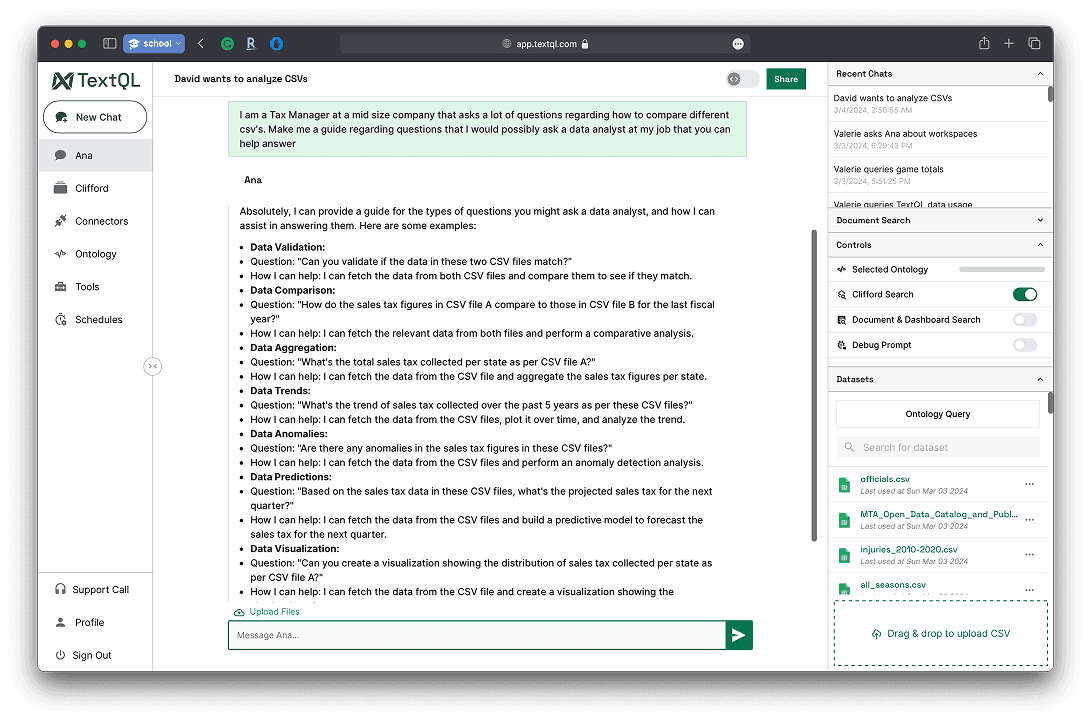
Task: Collapse the Recent Chats section
Action: [1040, 74]
